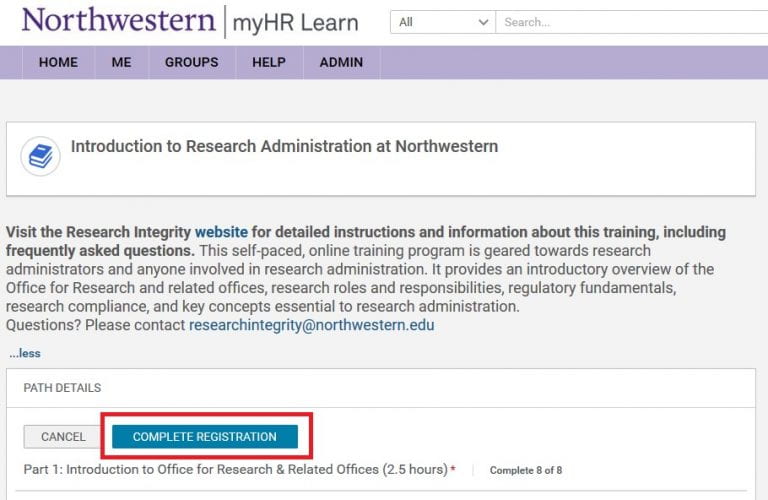The image size is (768, 500).
Task: Open the Northwestern logo homepage link
Action: click(119, 21)
